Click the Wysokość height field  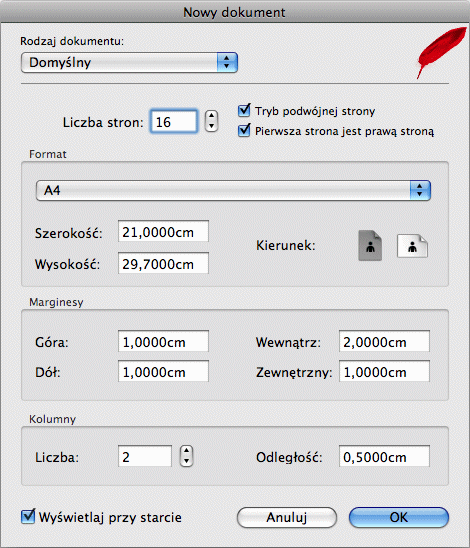click(163, 263)
